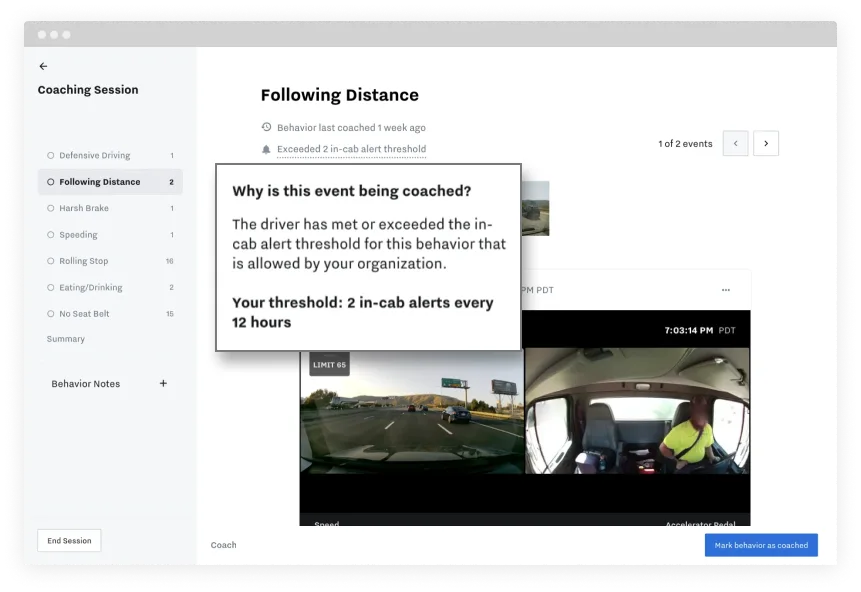Click the Behavior Notes heading
Image resolution: width=861 pixels, height=592 pixels.
click(x=86, y=384)
